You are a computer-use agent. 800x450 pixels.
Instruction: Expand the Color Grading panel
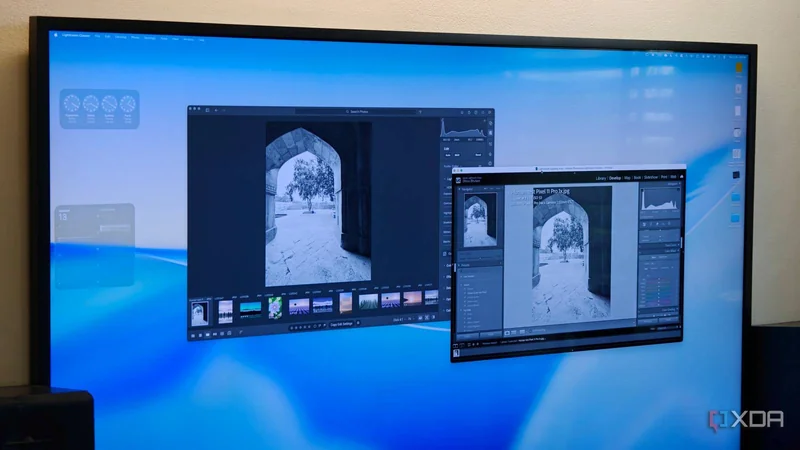pos(669,309)
